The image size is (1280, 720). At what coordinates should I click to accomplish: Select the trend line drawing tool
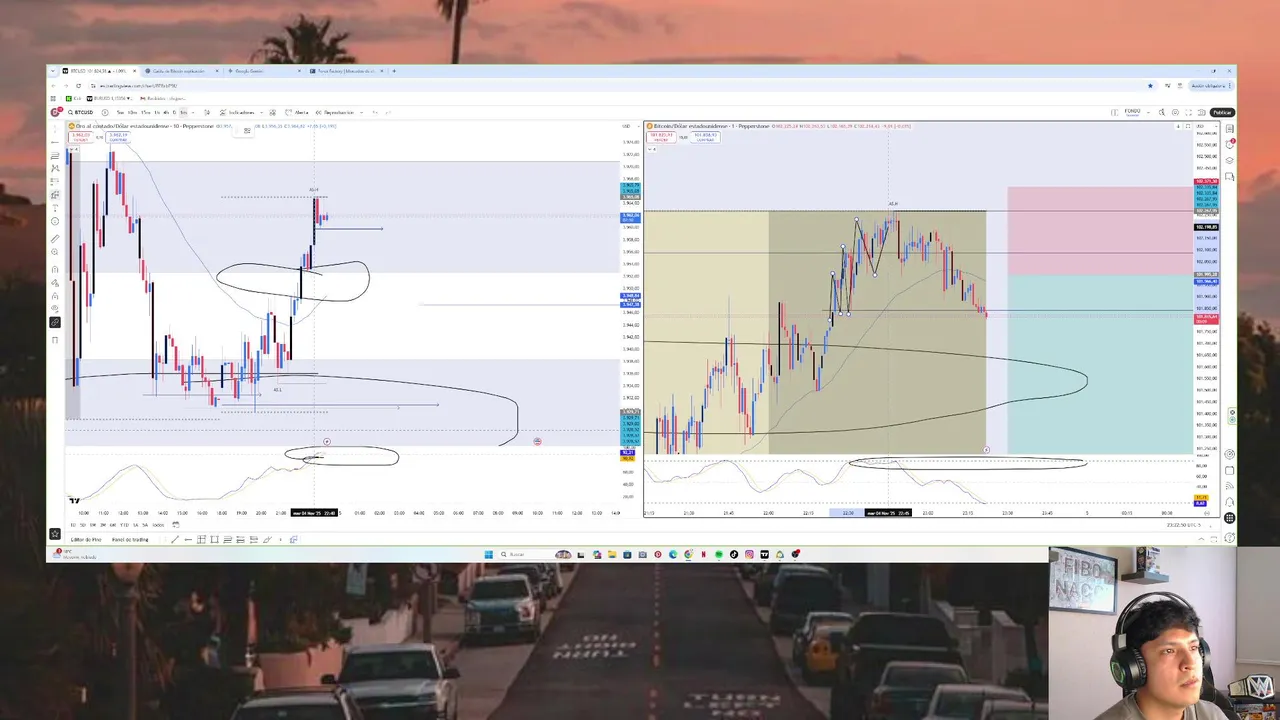55,142
